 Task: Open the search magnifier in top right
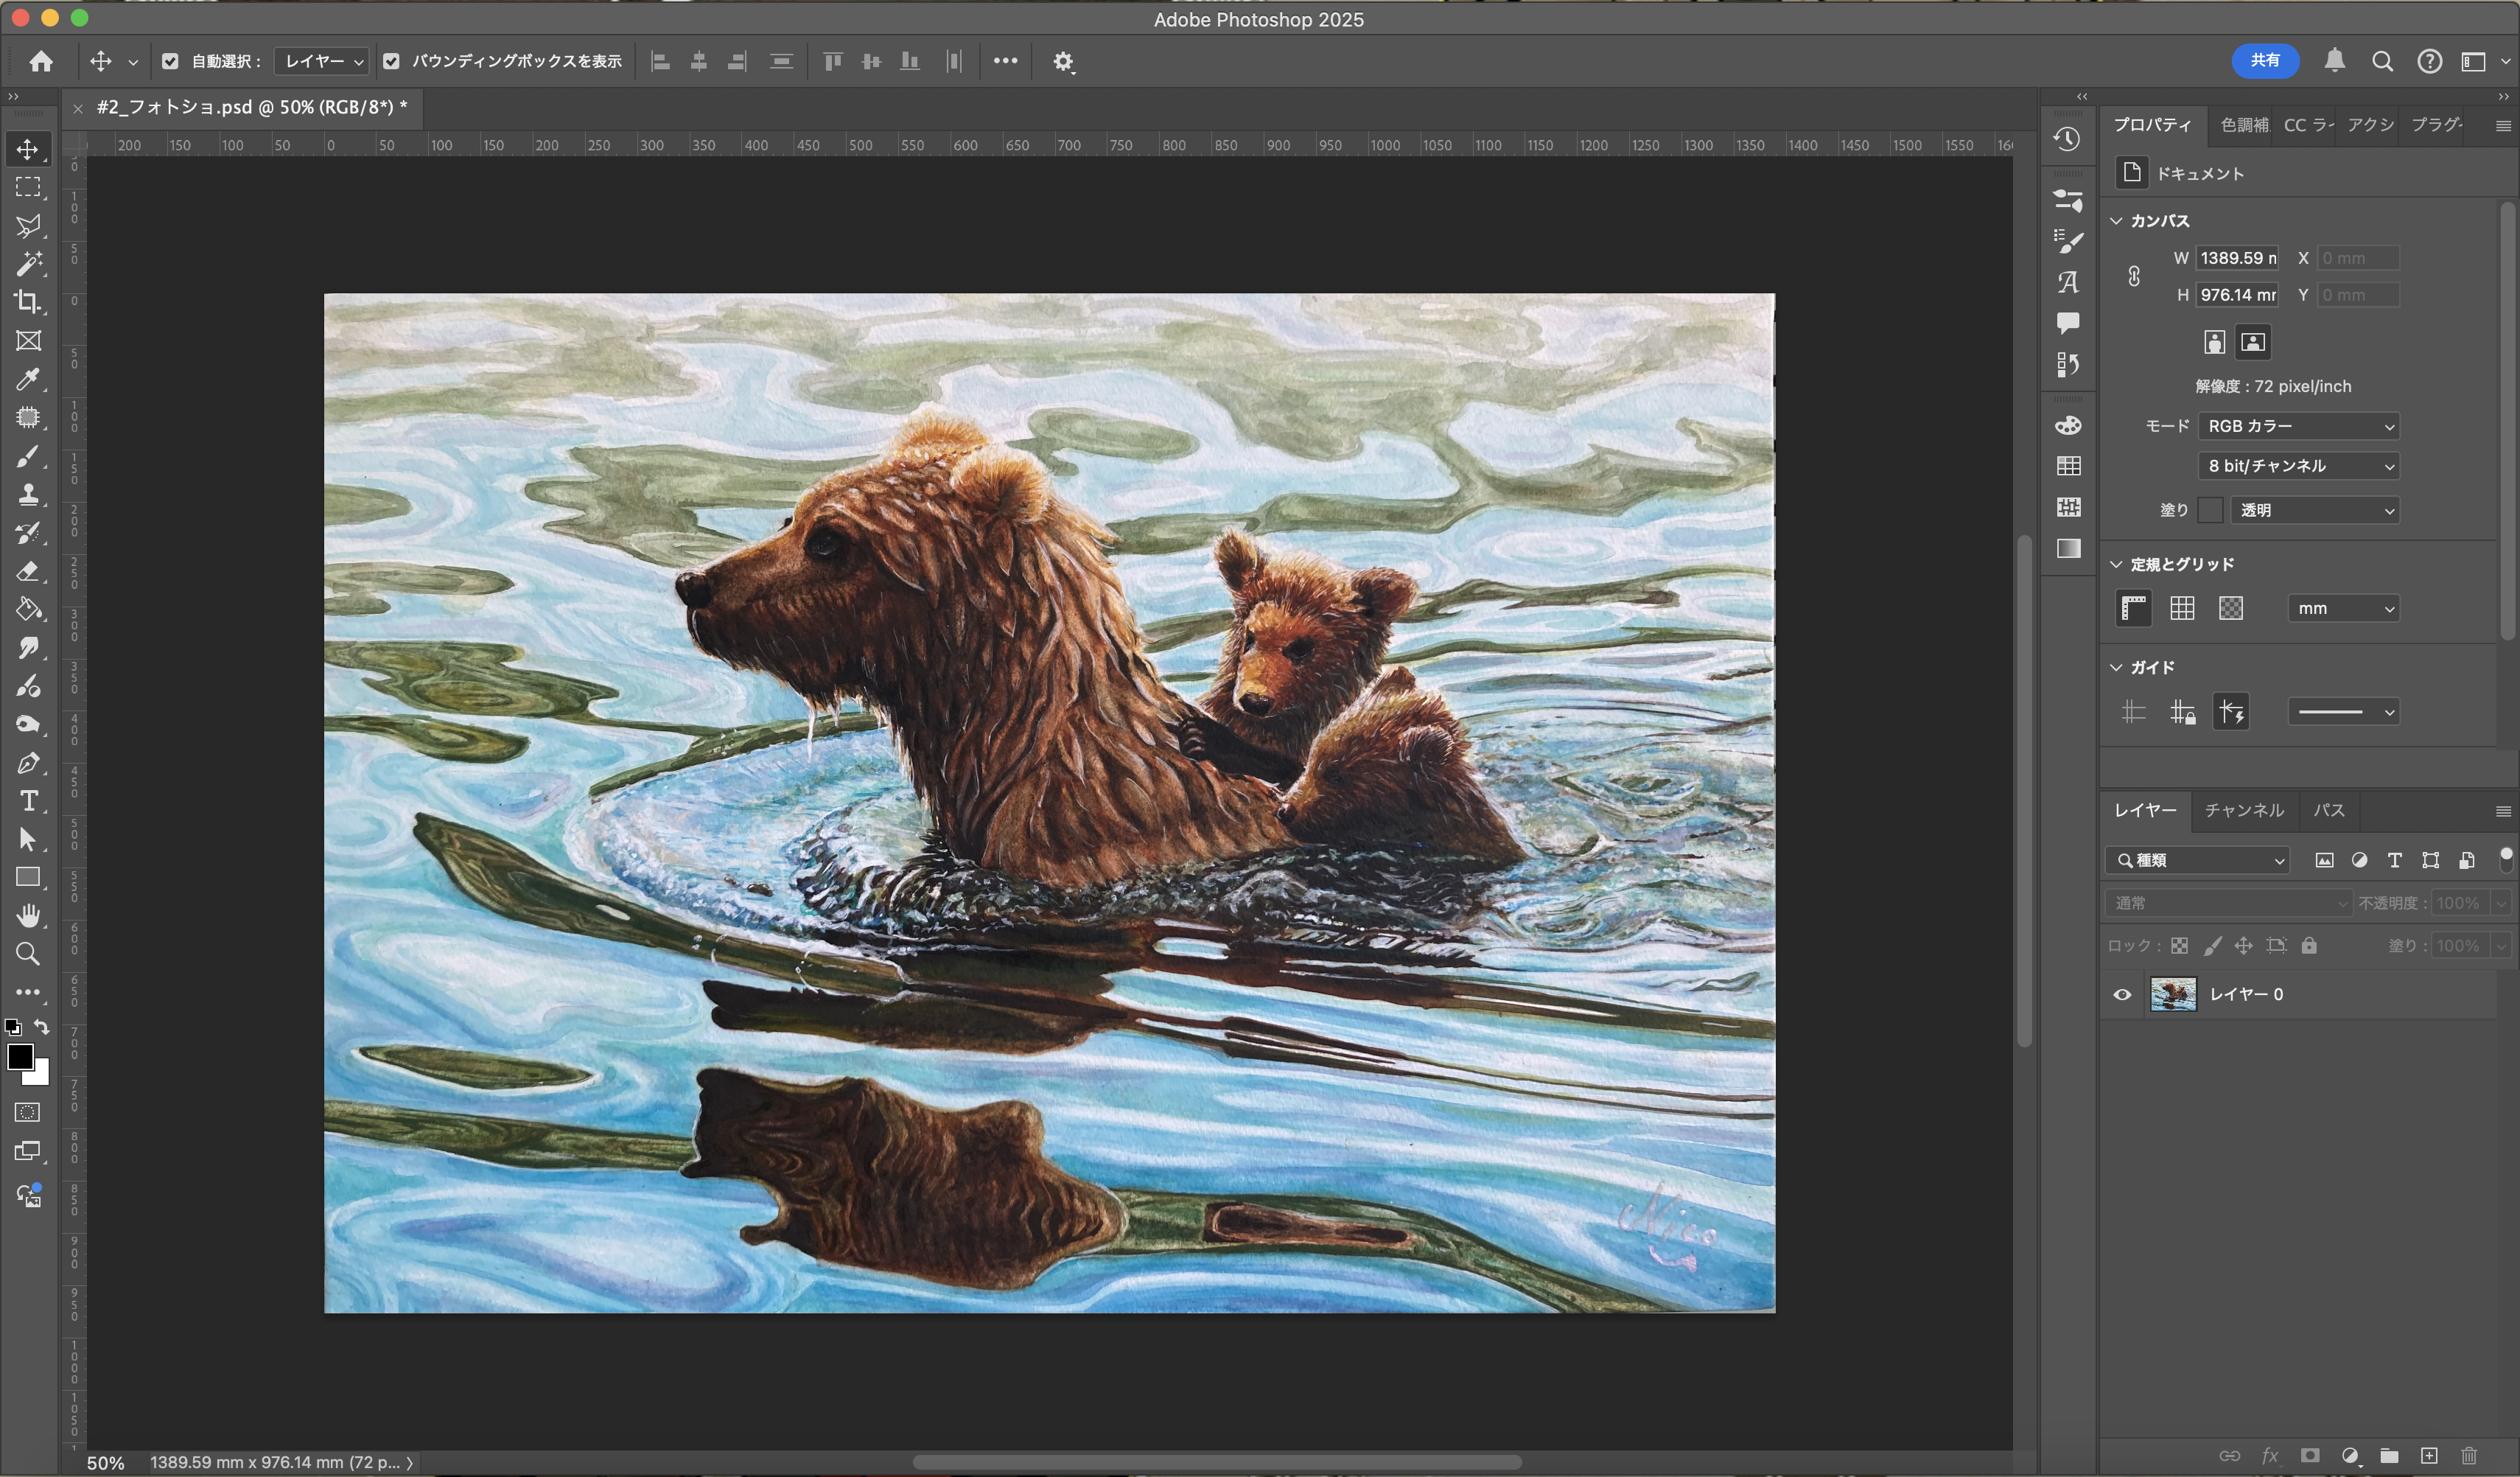(2382, 62)
